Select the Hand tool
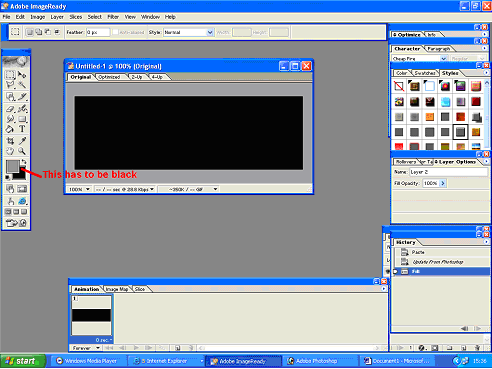This screenshot has height=369, width=492. pyautogui.click(x=10, y=151)
